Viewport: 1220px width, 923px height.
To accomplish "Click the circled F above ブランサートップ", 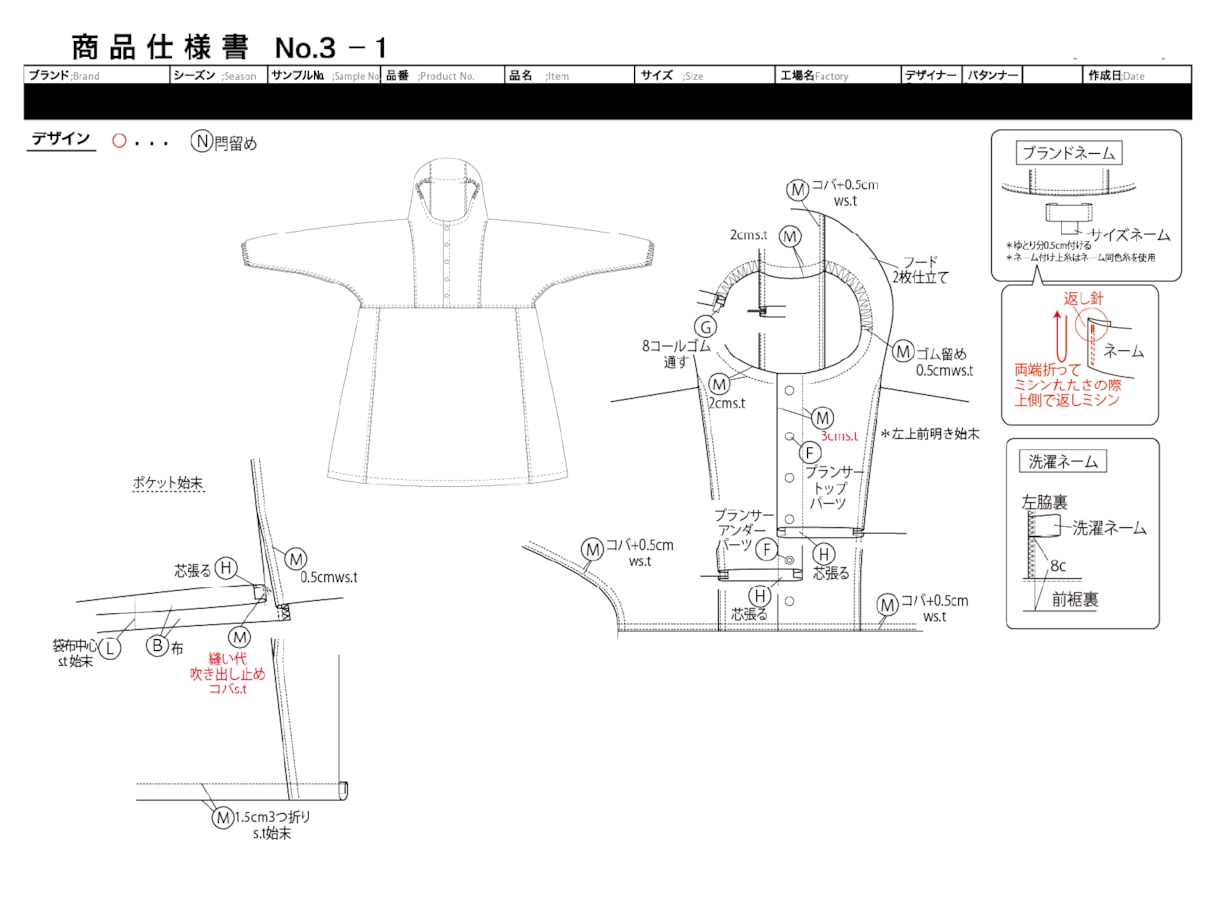I will 810,451.
